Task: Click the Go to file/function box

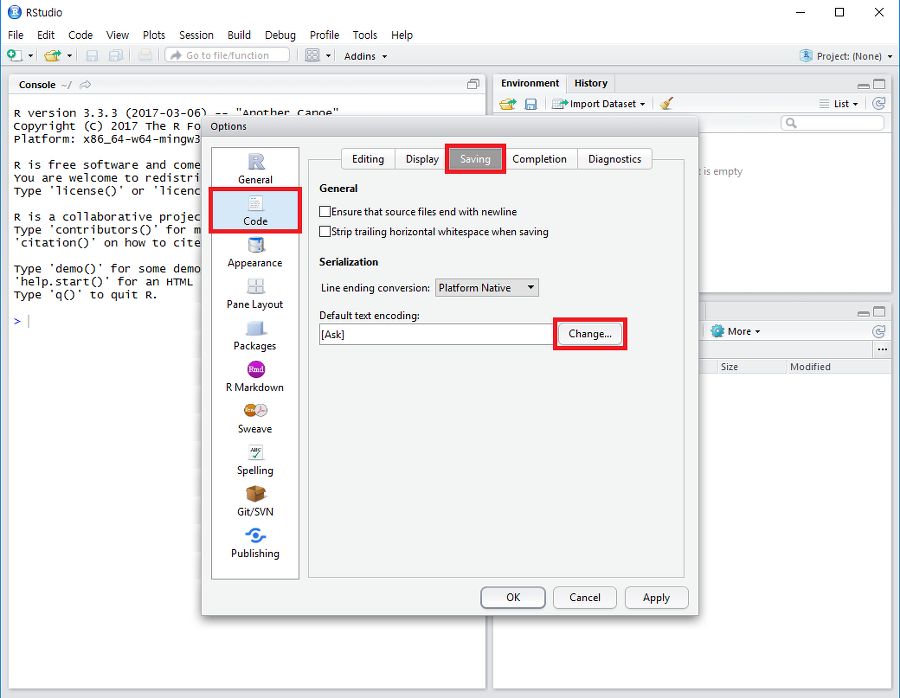Action: tap(227, 56)
